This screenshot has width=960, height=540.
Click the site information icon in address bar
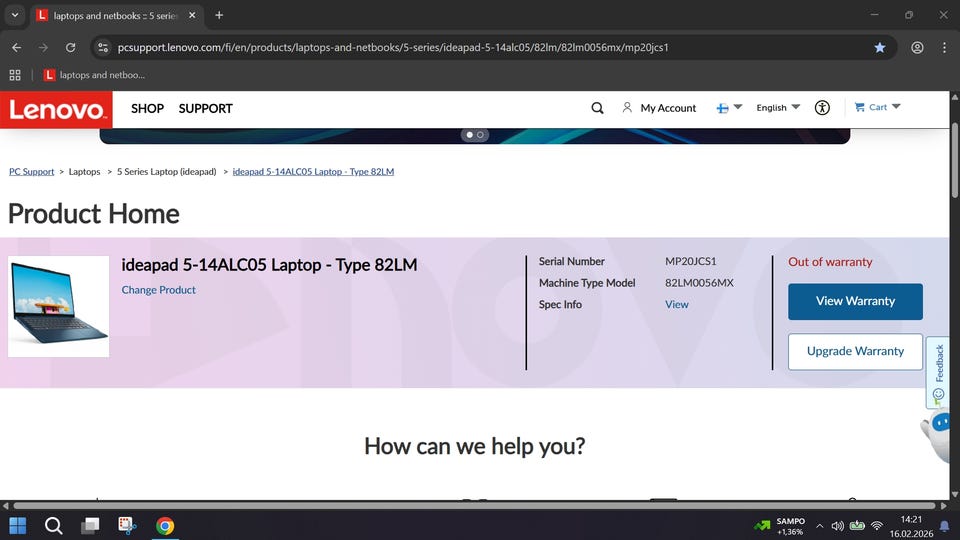103,47
